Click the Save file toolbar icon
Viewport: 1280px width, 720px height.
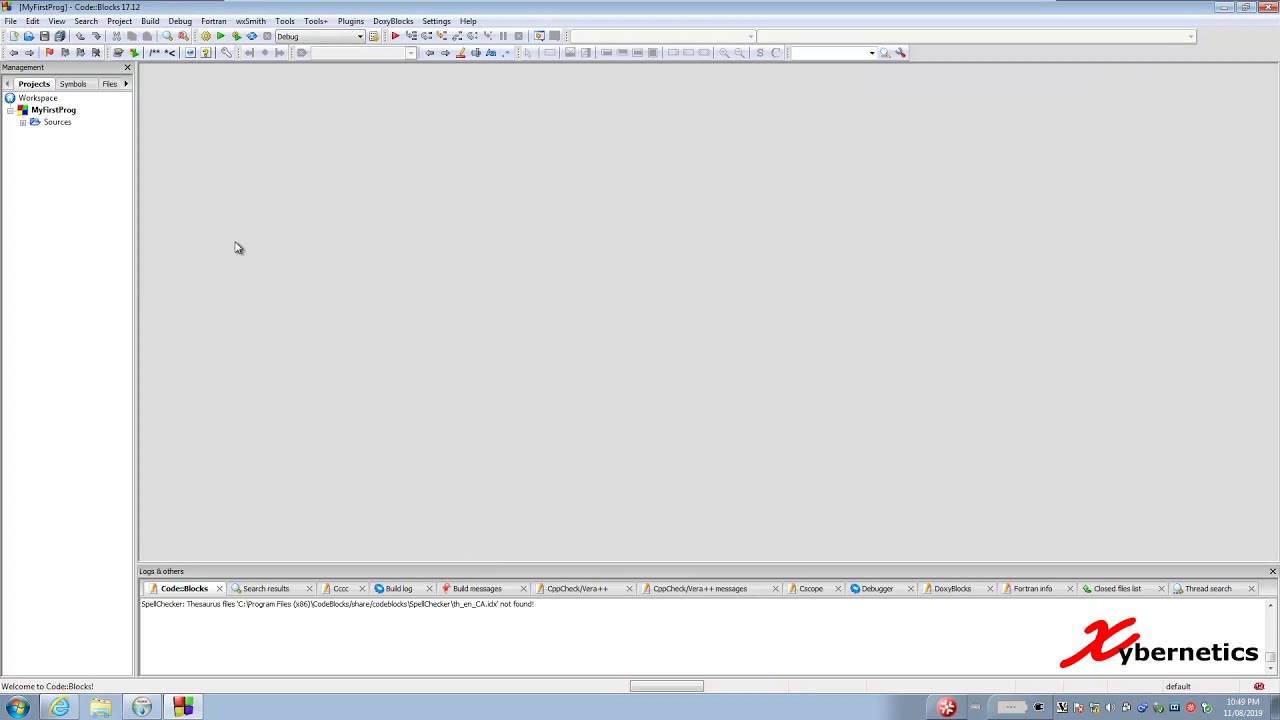point(44,36)
